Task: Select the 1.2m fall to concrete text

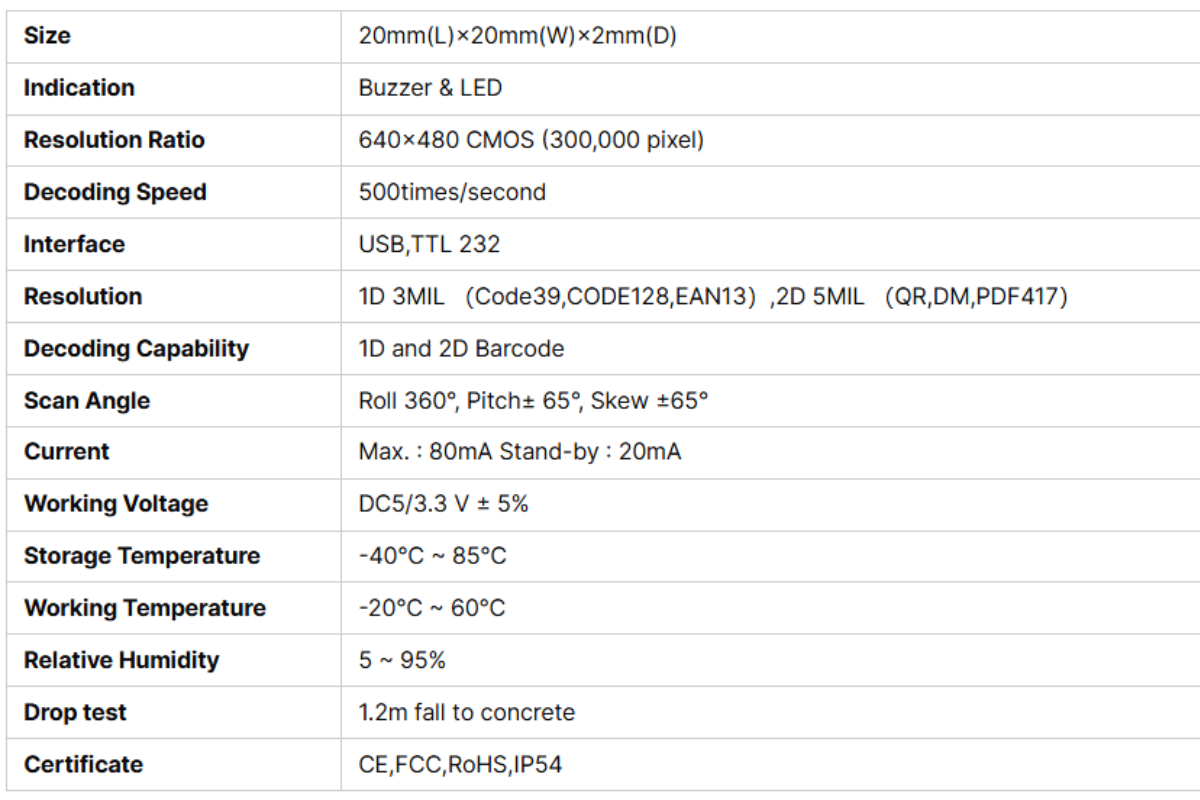Action: pyautogui.click(x=467, y=713)
